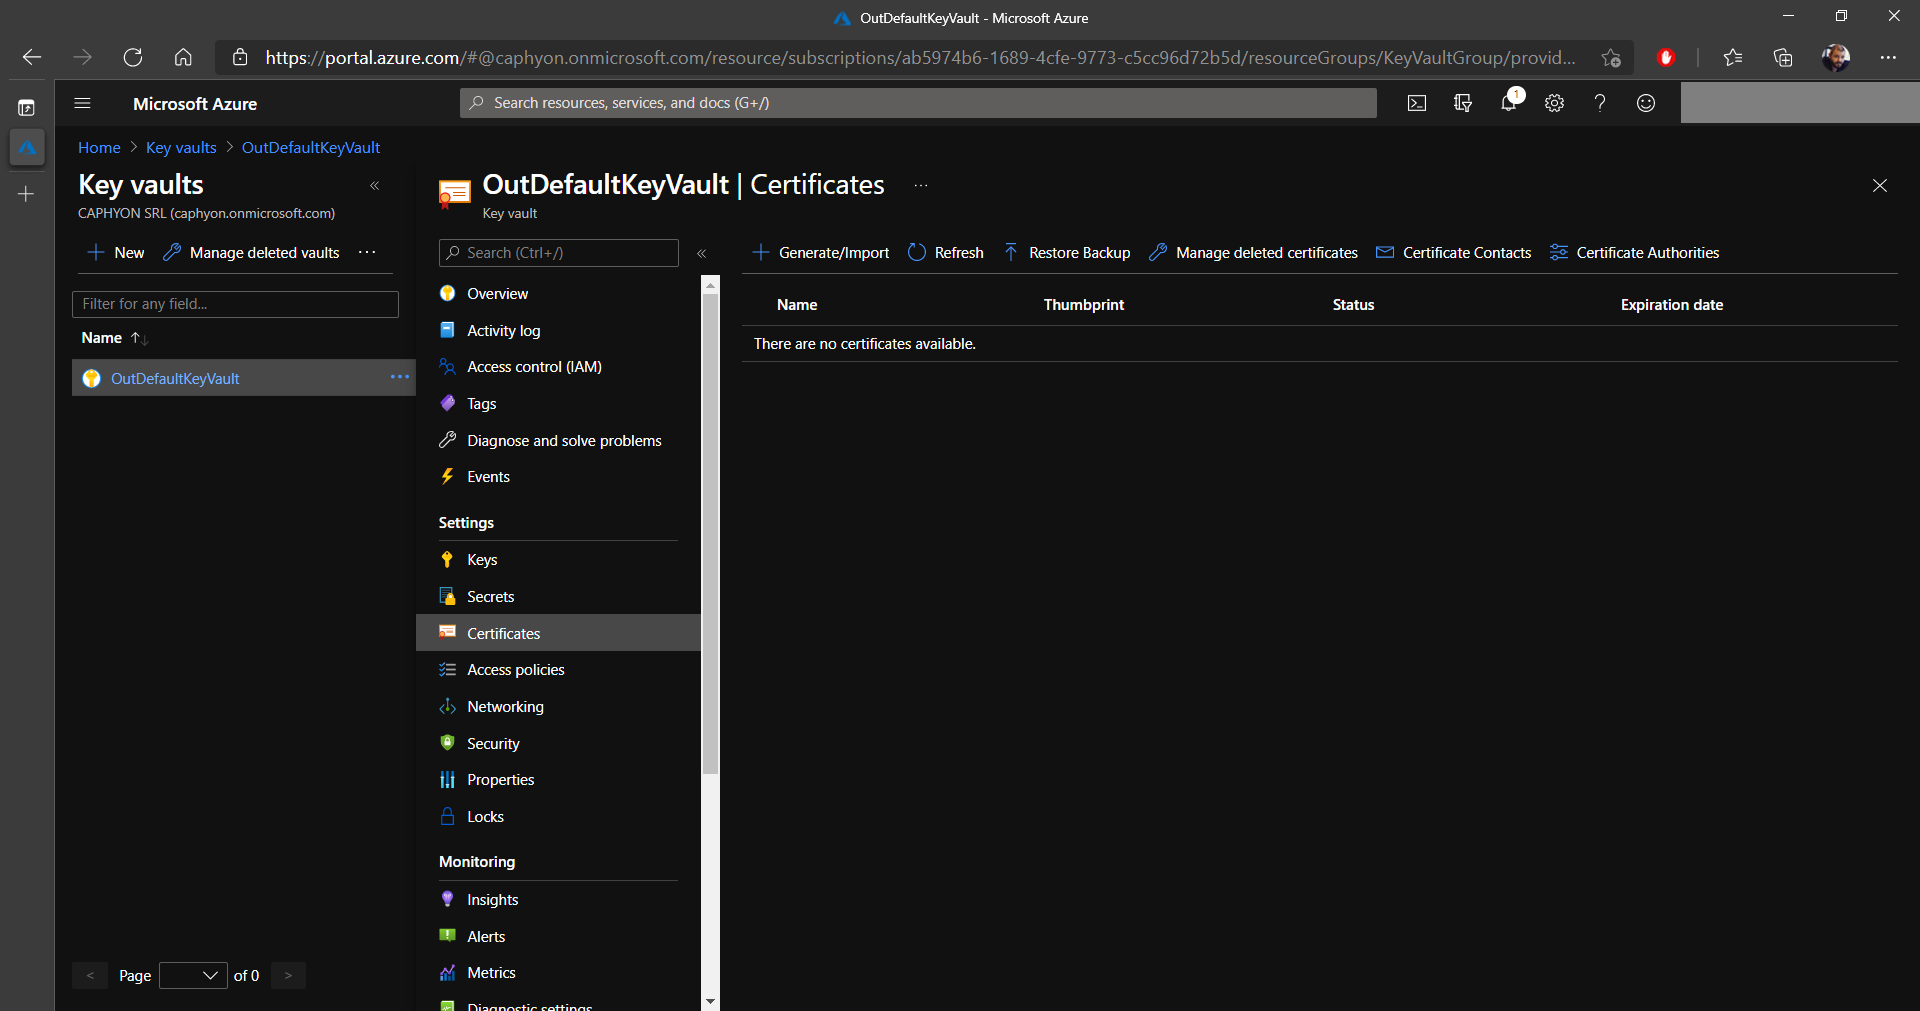Open browser Collections icon

click(1783, 58)
